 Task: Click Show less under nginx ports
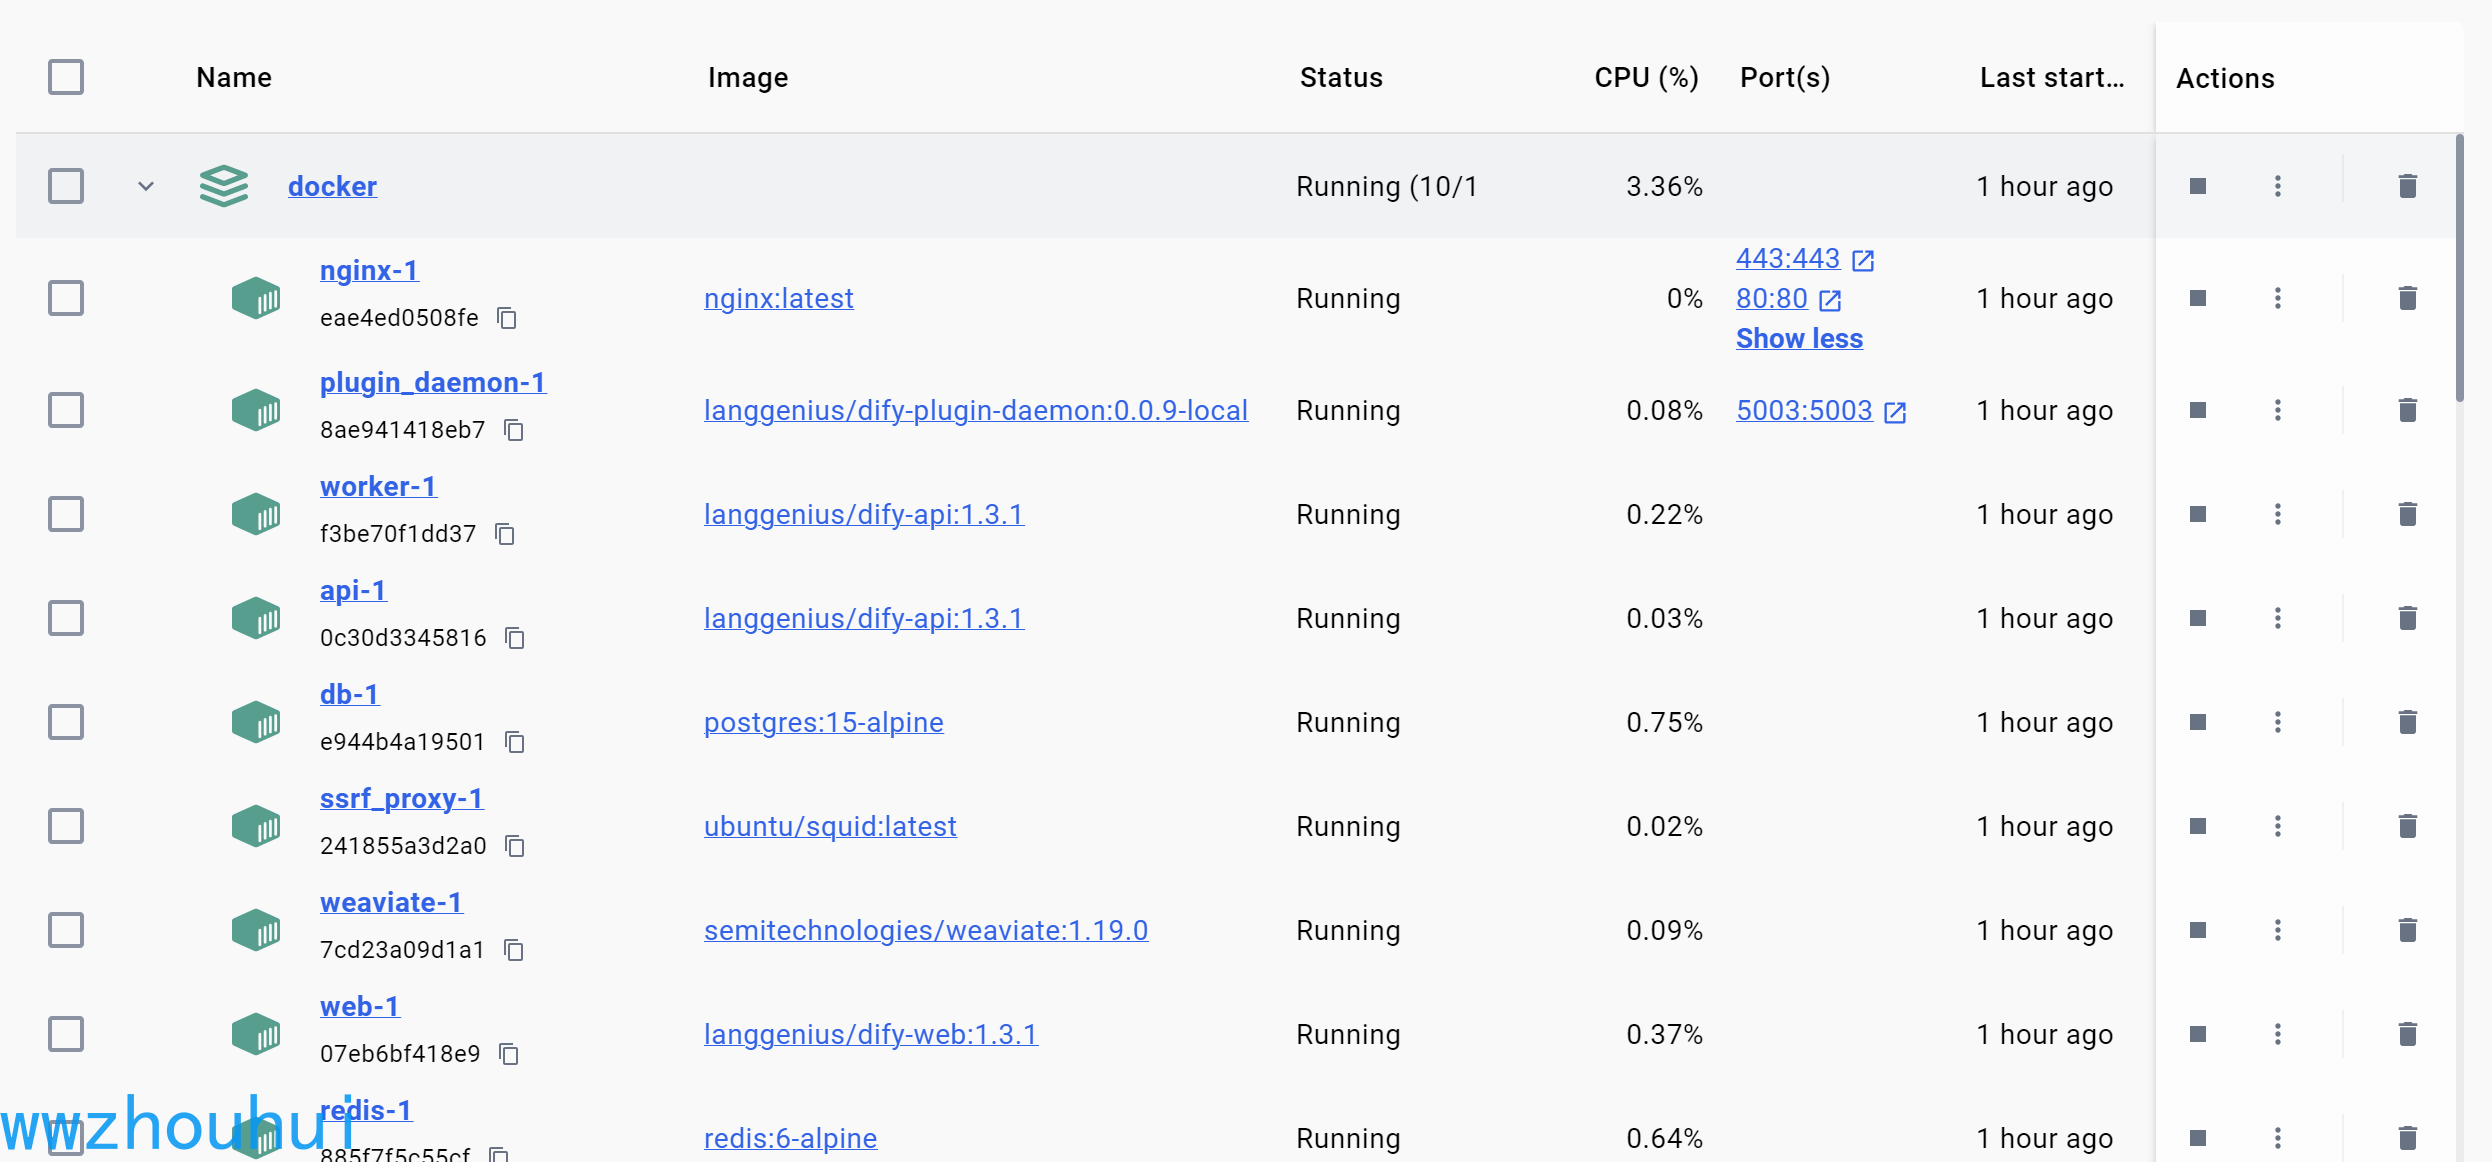pyautogui.click(x=1799, y=339)
